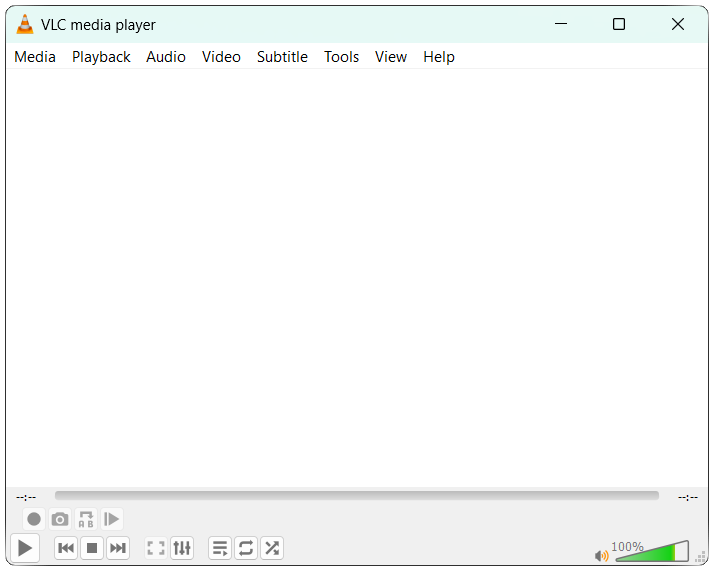Stop playback with the Stop button
The image size is (713, 571).
click(x=92, y=548)
